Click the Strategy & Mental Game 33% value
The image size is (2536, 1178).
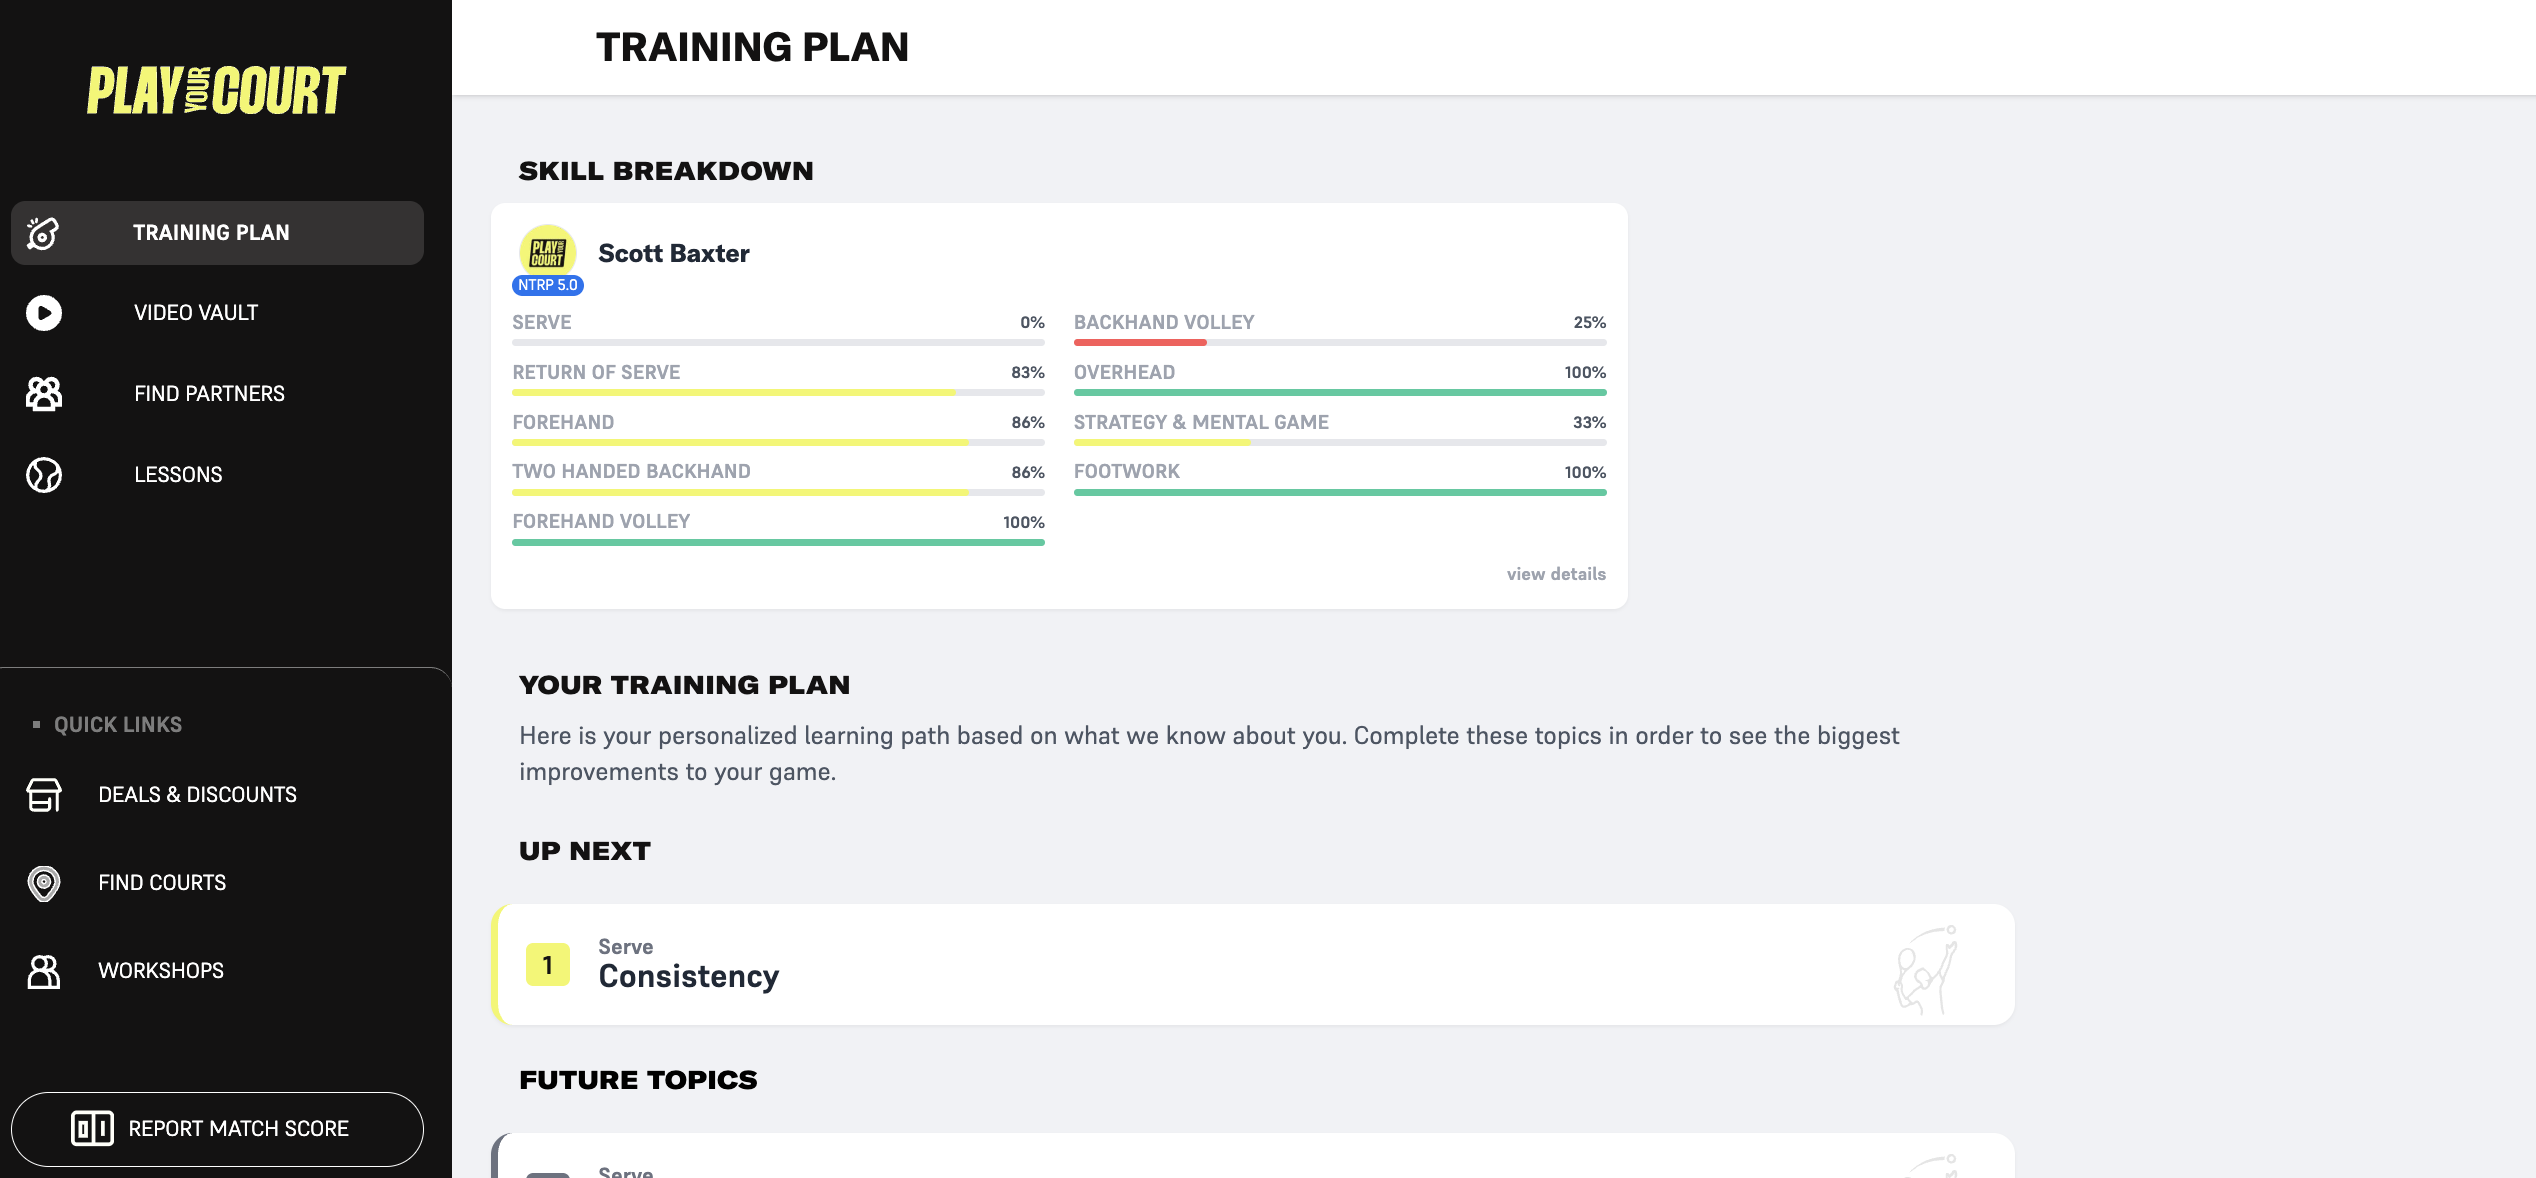pyautogui.click(x=1590, y=422)
